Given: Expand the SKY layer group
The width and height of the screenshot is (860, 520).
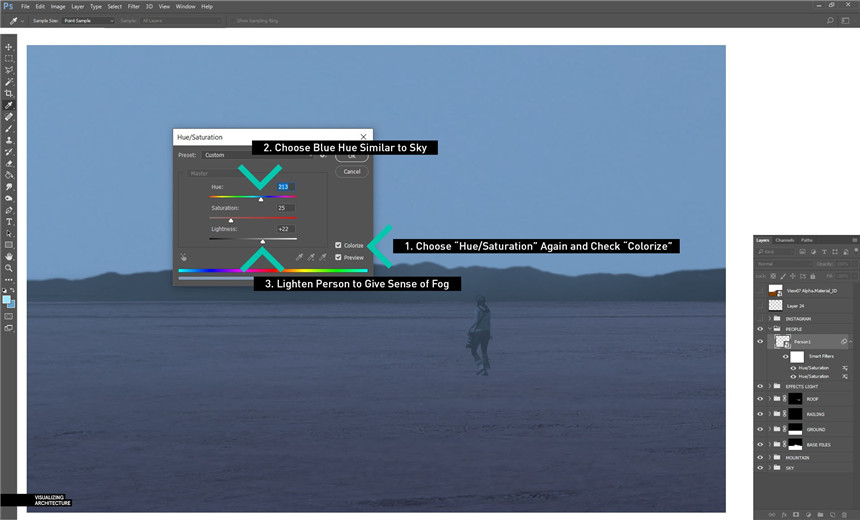Looking at the screenshot, I should pyautogui.click(x=769, y=468).
